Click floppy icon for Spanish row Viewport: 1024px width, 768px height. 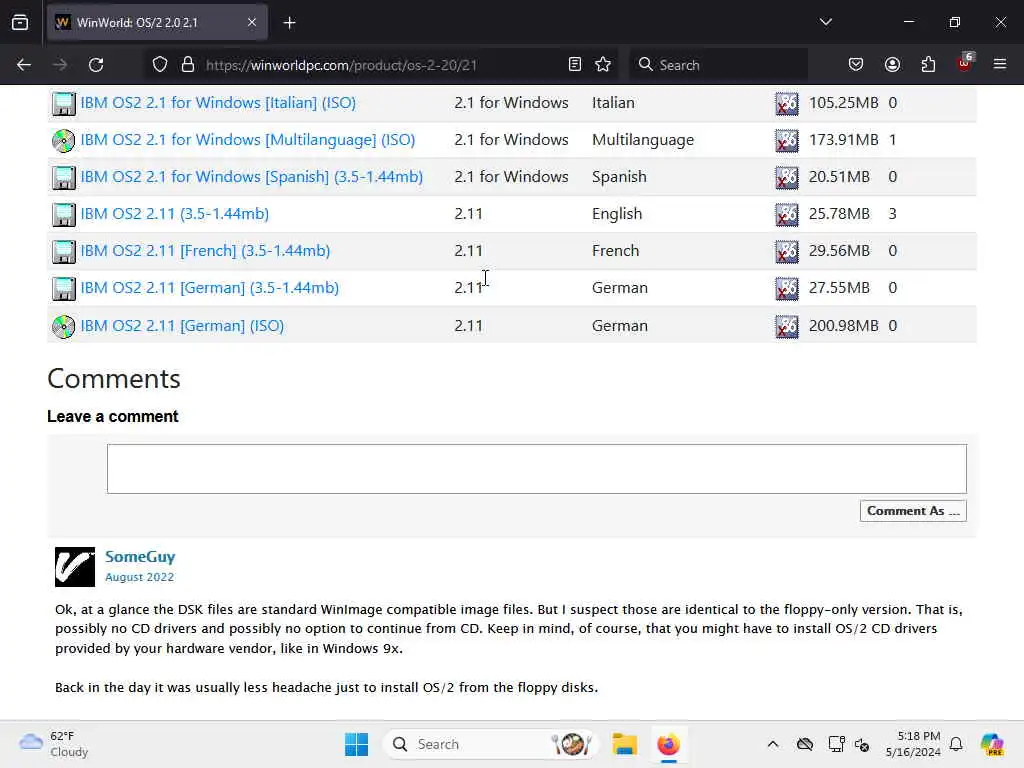(63, 178)
